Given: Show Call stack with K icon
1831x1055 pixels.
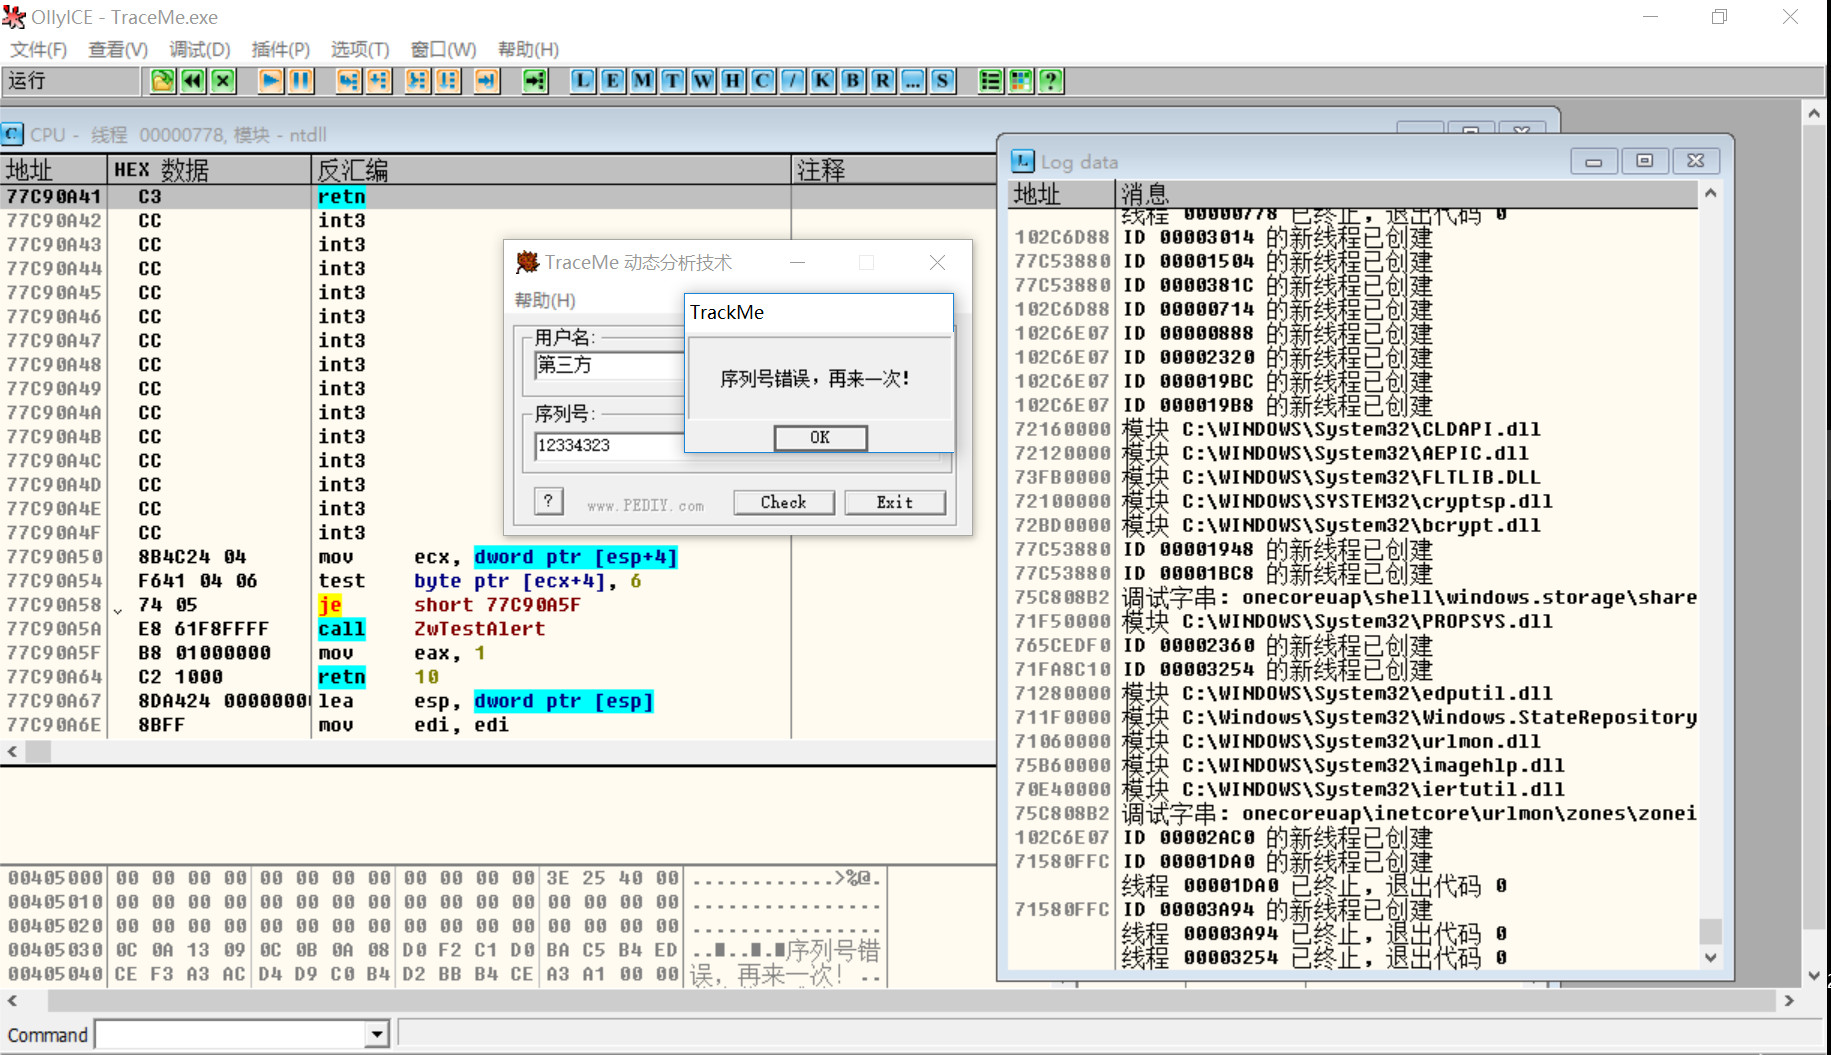Looking at the screenshot, I should pos(823,81).
